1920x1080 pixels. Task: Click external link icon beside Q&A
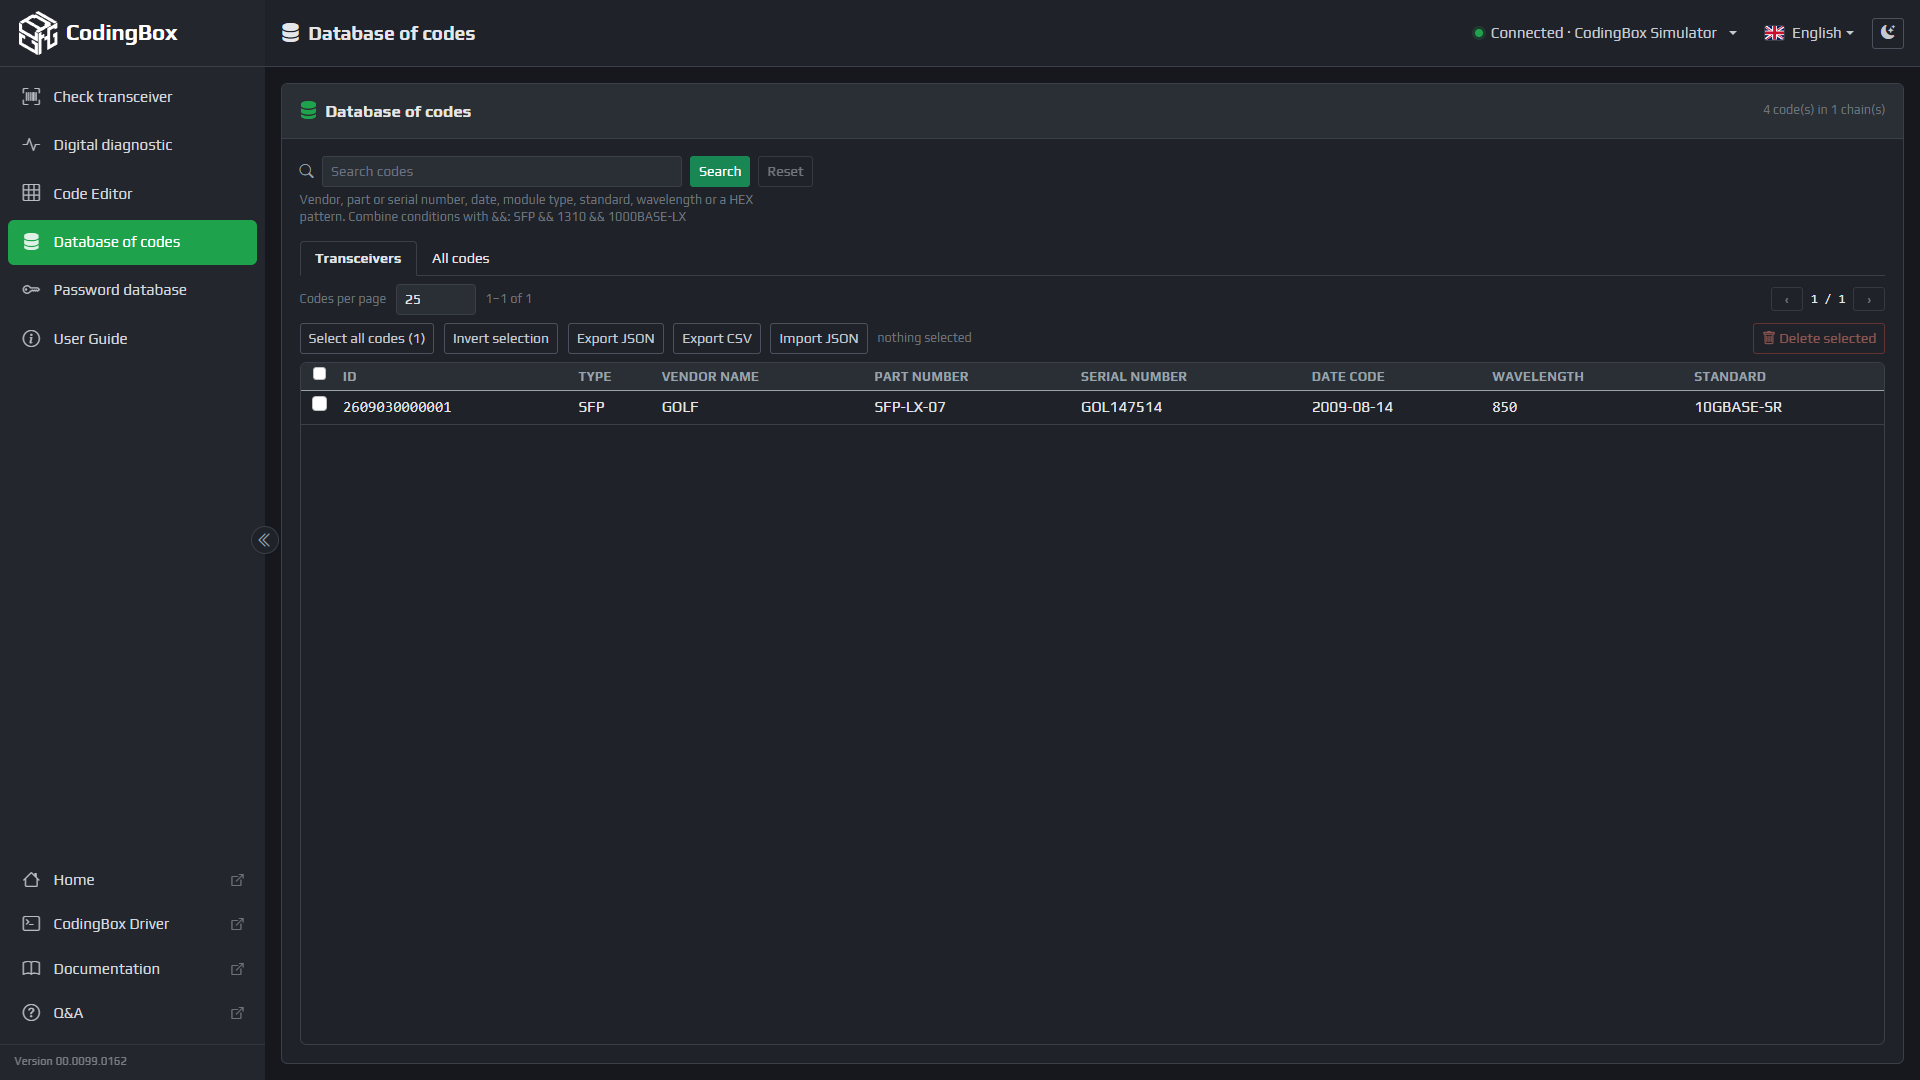click(x=237, y=1013)
